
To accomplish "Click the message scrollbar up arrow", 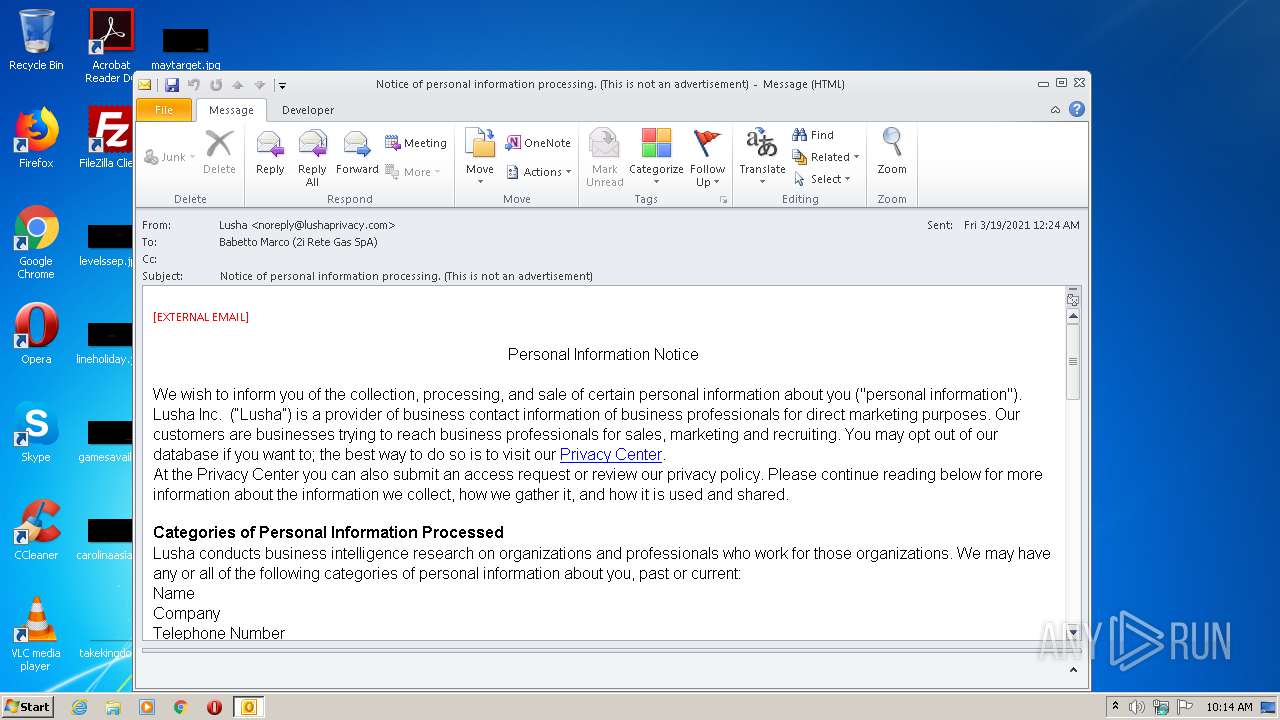I will [1073, 317].
